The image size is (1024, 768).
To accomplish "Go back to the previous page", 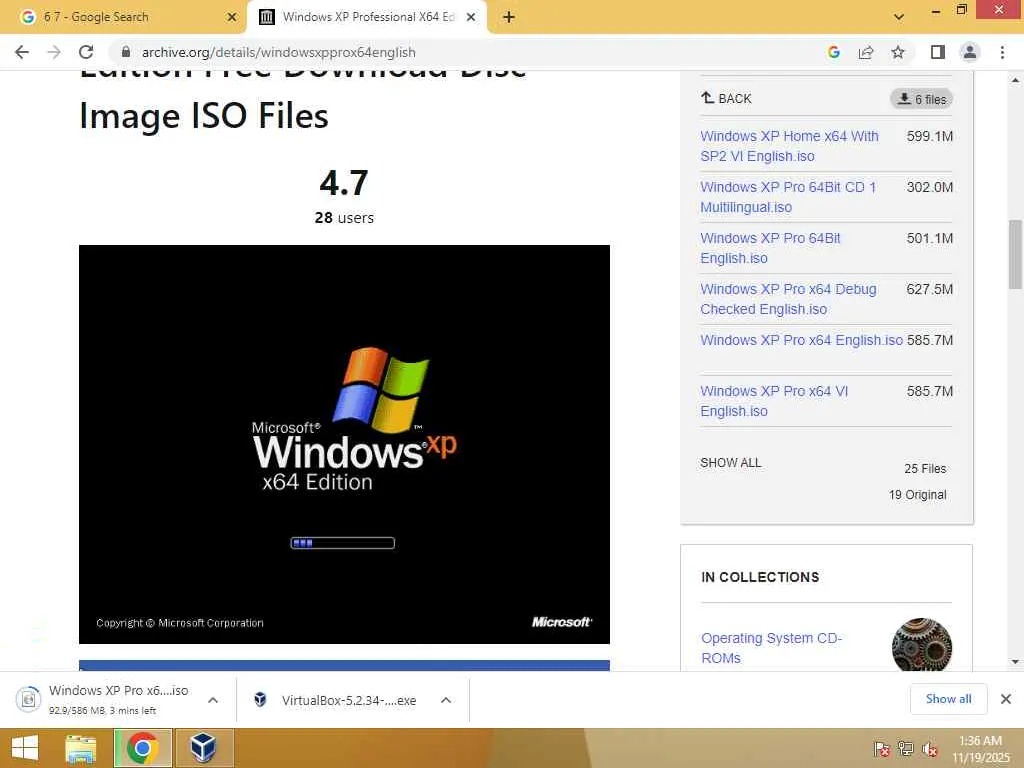I will tap(22, 52).
